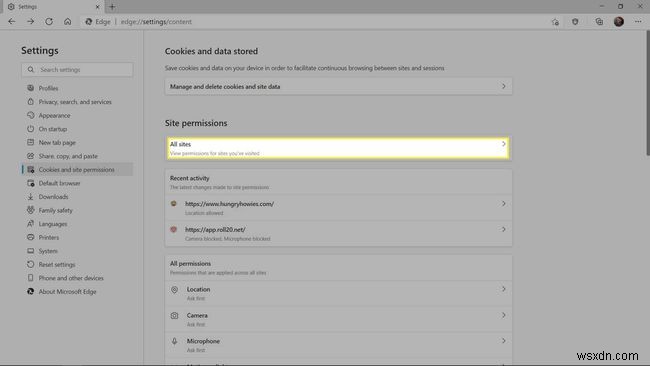Expand chevron on Location row
This screenshot has width=650, height=366.
pos(504,289)
